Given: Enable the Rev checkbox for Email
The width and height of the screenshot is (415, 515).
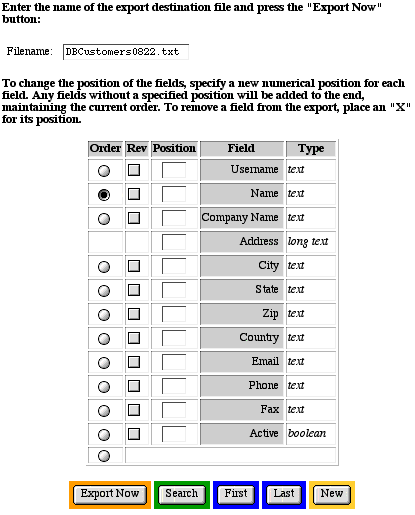Looking at the screenshot, I should tap(134, 362).
